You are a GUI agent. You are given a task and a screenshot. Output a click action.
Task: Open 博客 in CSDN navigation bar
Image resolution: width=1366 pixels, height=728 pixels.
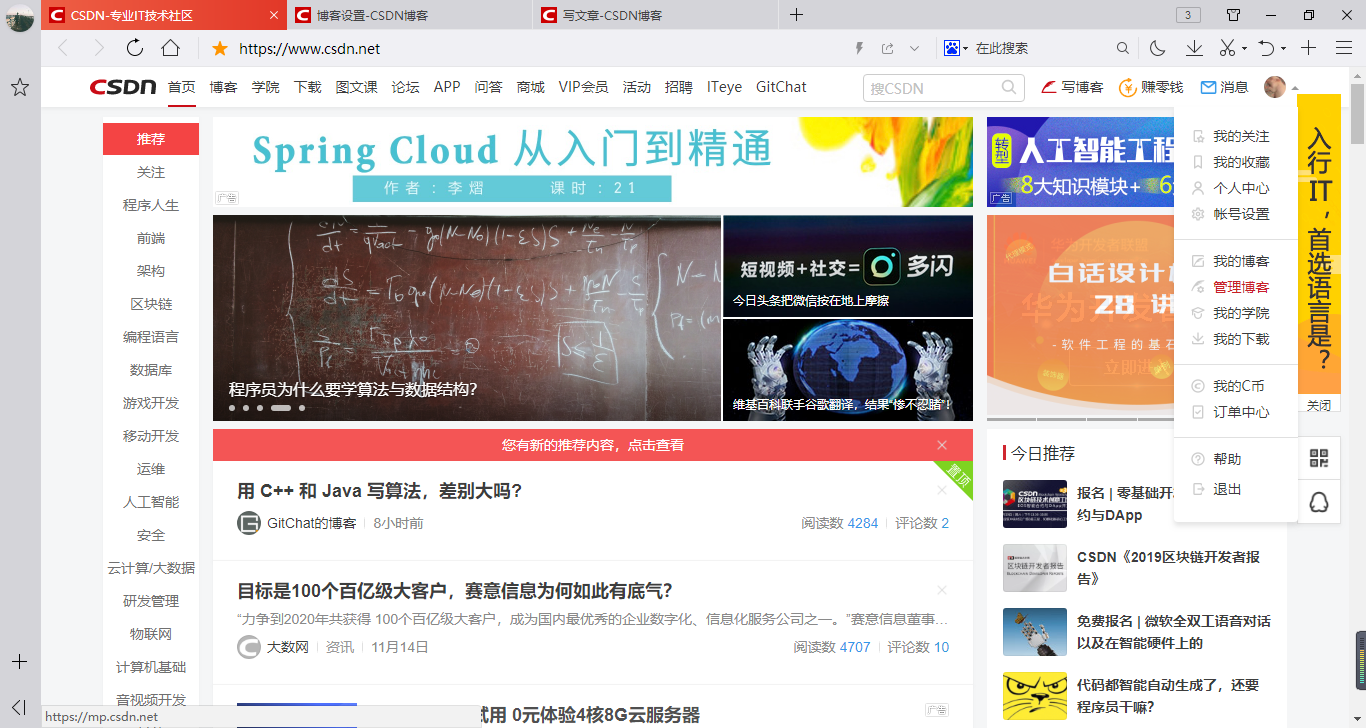(223, 87)
